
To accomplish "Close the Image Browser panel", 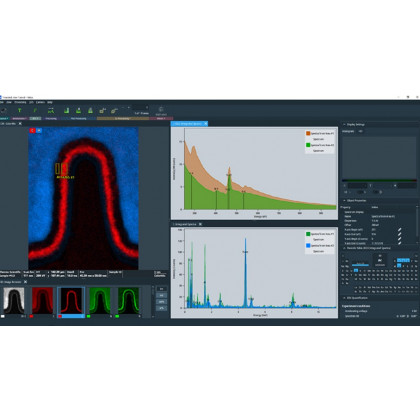I will coord(25,282).
